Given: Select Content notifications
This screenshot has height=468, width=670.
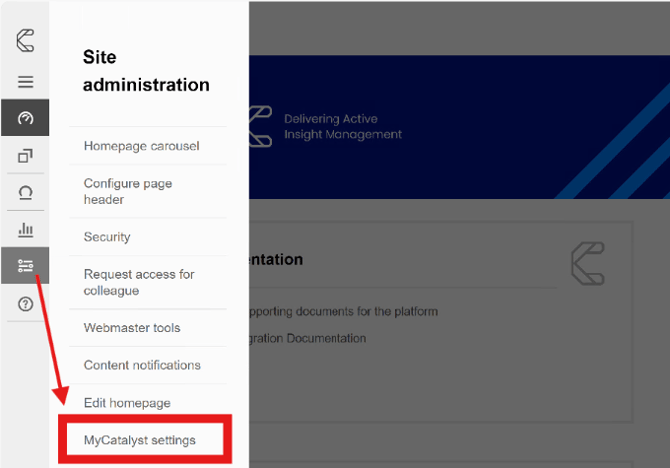Looking at the screenshot, I should pyautogui.click(x=142, y=365).
